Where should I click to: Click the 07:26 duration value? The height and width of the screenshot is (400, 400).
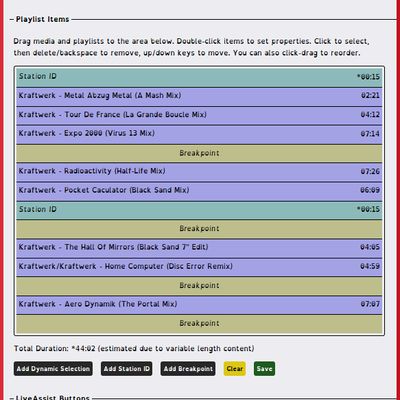tap(370, 171)
